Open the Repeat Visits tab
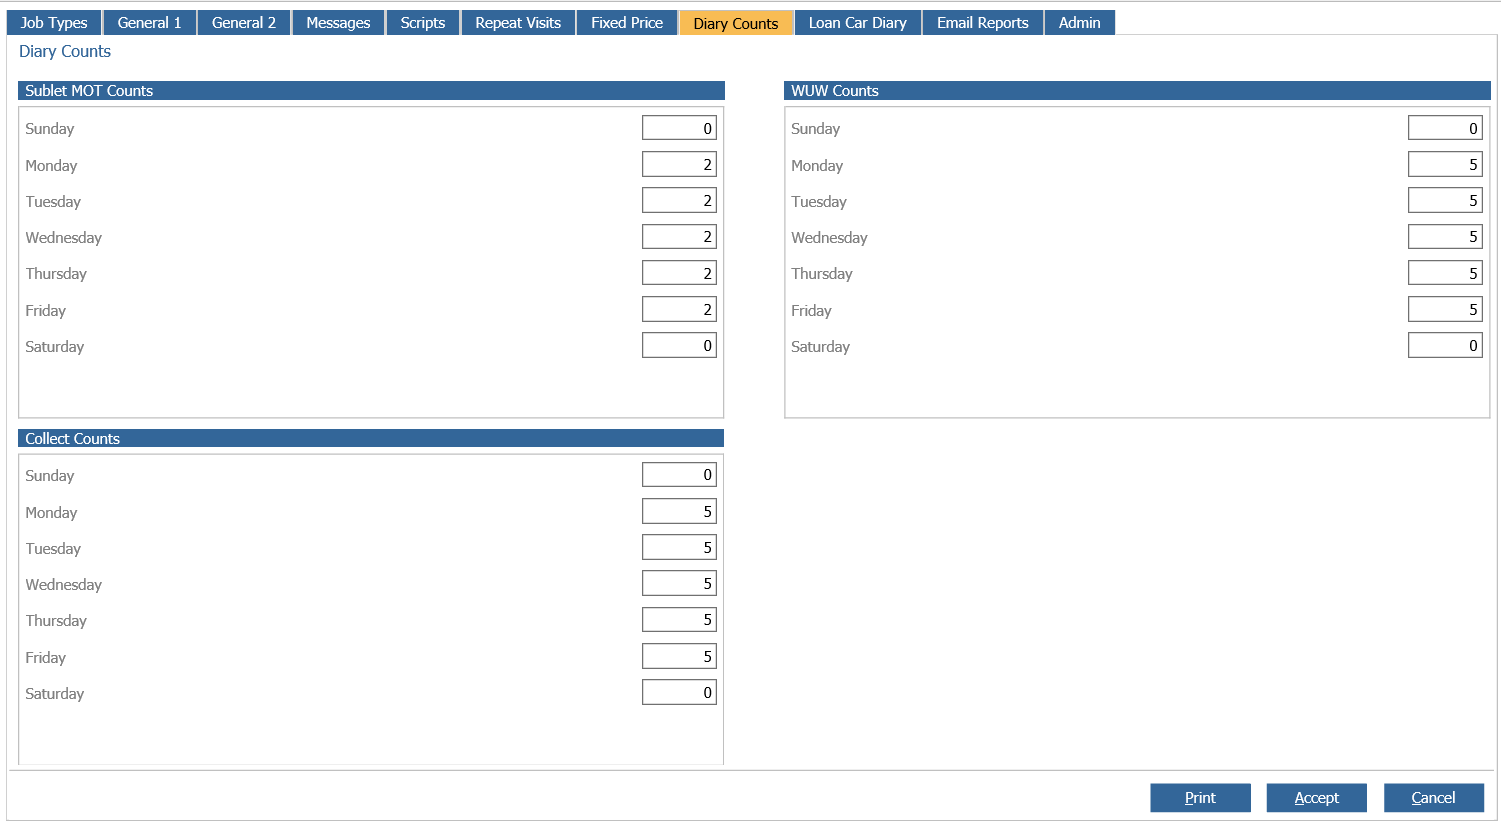Image resolution: width=1501 pixels, height=821 pixels. click(x=518, y=22)
